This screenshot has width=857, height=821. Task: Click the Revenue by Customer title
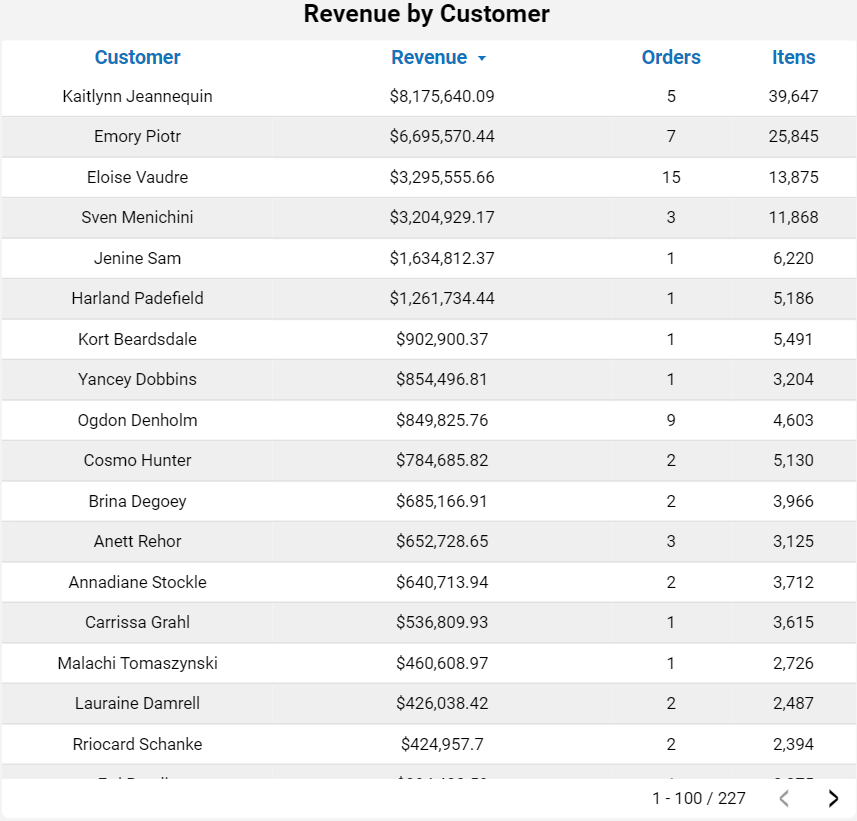tap(426, 15)
